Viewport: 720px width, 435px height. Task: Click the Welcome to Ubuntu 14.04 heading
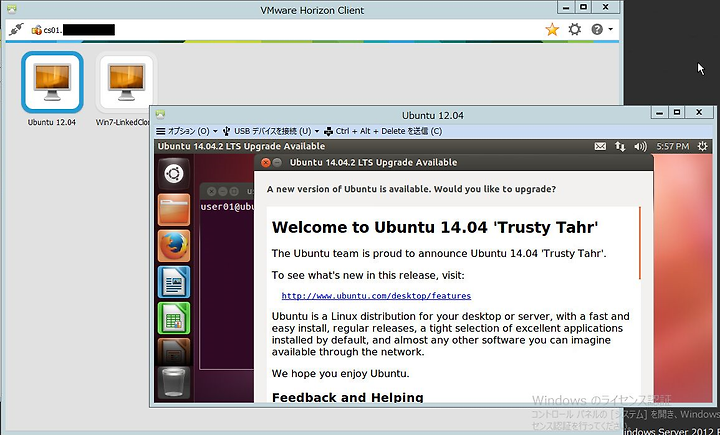click(x=435, y=227)
